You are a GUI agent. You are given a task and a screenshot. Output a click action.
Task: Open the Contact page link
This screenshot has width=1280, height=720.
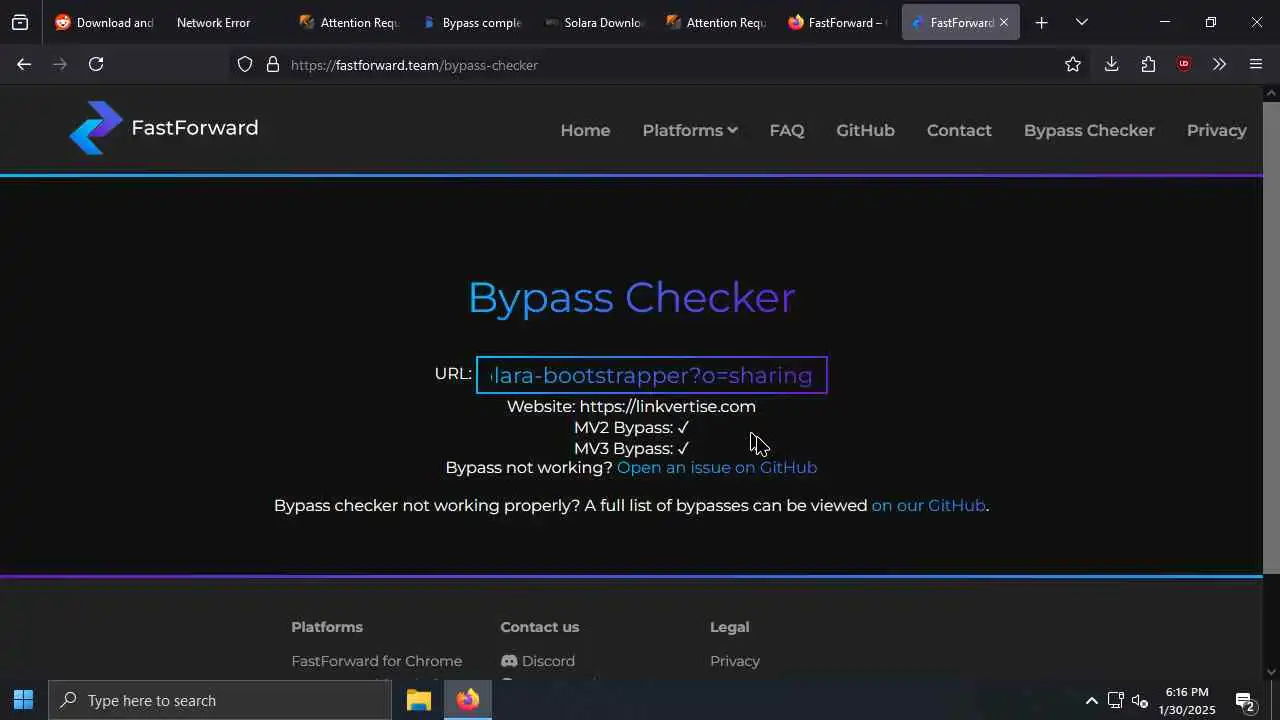click(x=959, y=130)
